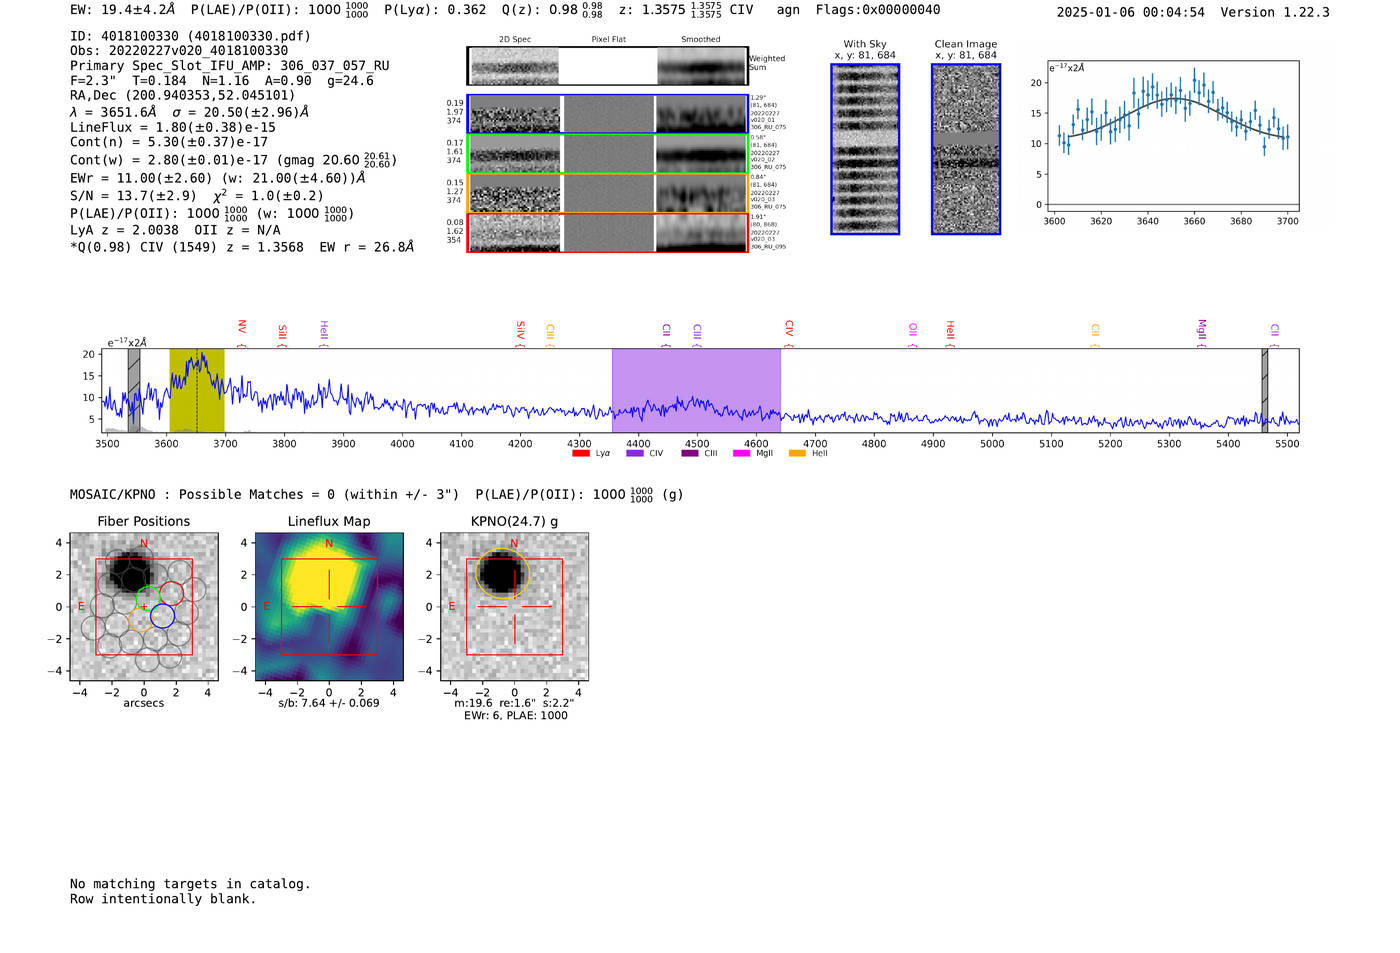
Task: Click the blue fiber circle in Fiber Positions
Action: coord(163,616)
